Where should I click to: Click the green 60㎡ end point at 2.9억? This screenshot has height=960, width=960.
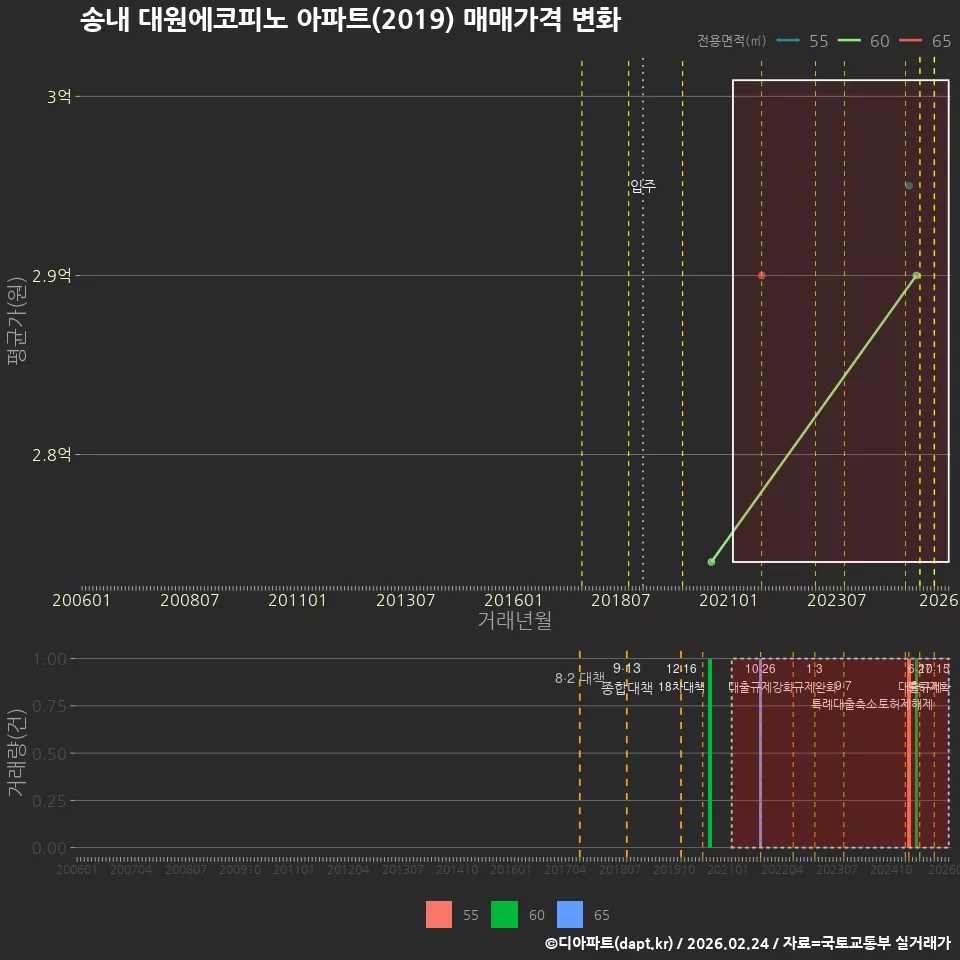pos(917,276)
